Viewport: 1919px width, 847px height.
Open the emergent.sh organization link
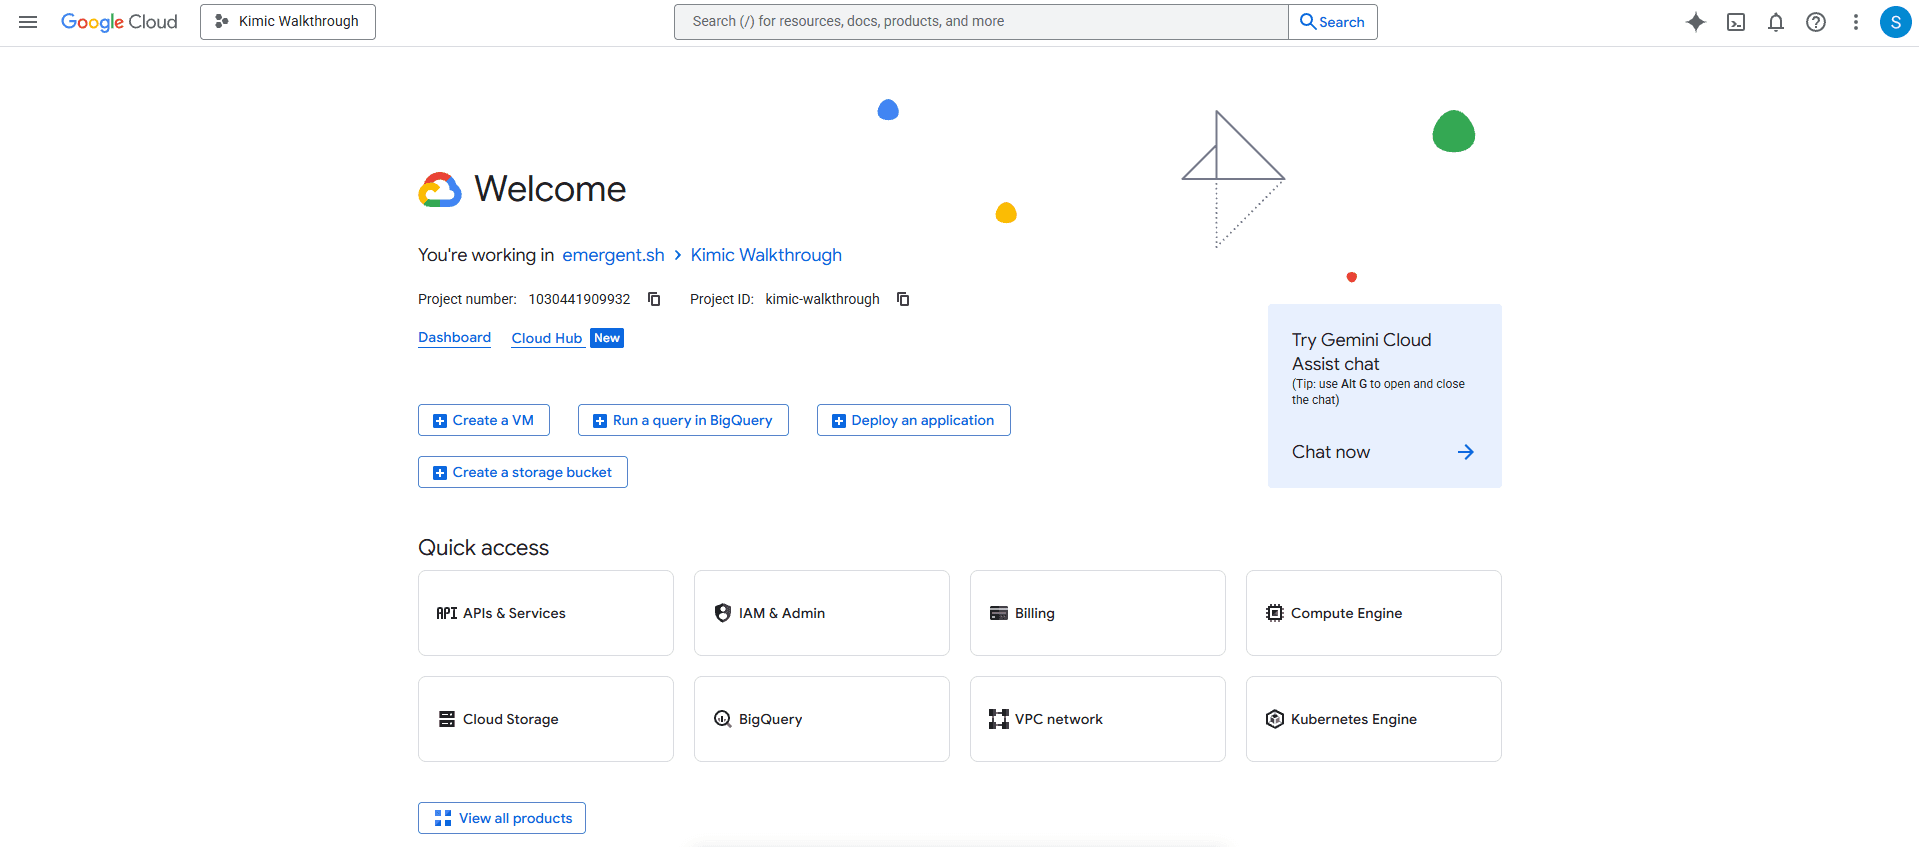(x=613, y=255)
